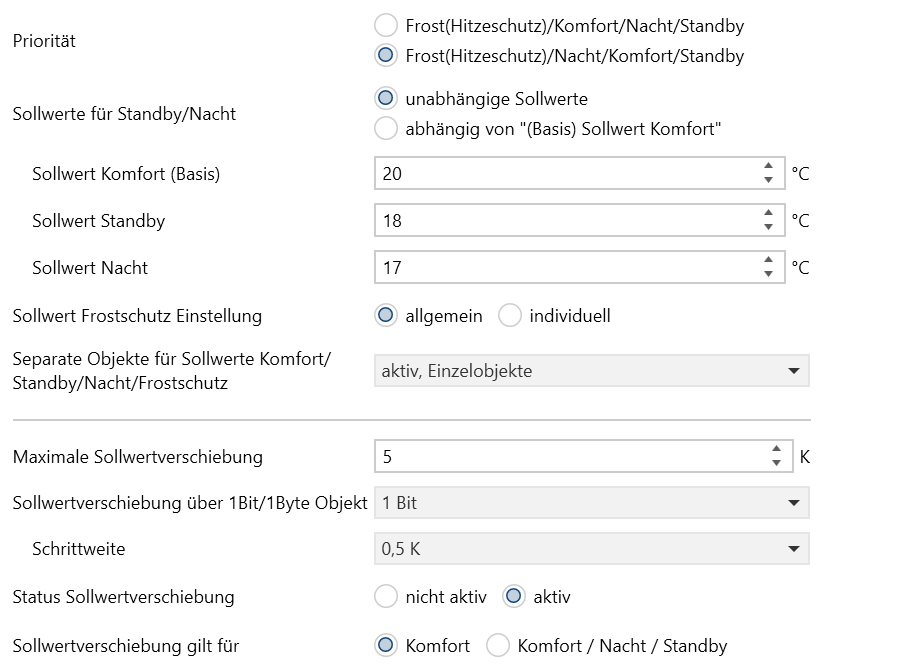Viewport: 916px width, 672px height.
Task: Click the Maximale Sollwertverschiebung value field
Action: (x=571, y=456)
